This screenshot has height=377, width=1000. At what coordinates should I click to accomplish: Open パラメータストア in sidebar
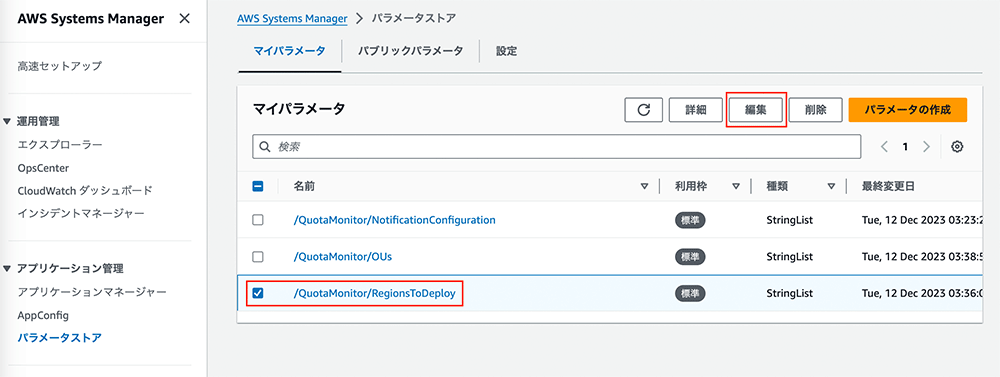(59, 337)
